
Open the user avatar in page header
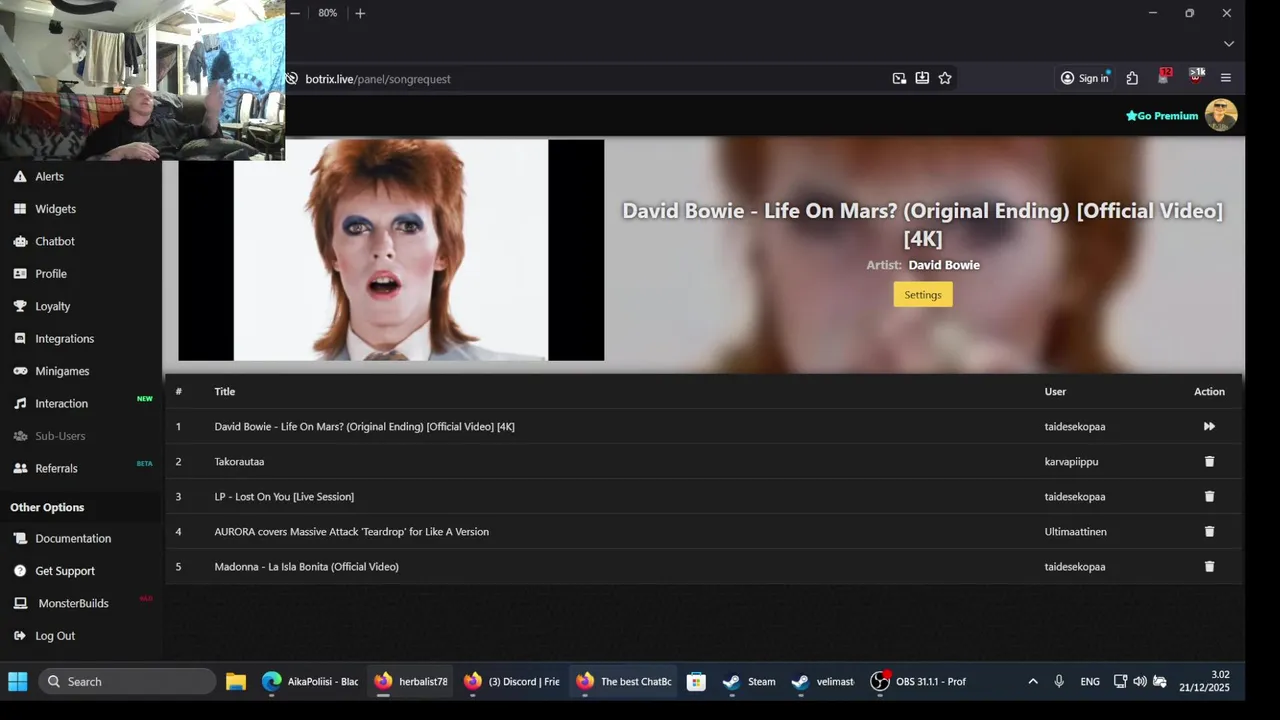[1221, 115]
